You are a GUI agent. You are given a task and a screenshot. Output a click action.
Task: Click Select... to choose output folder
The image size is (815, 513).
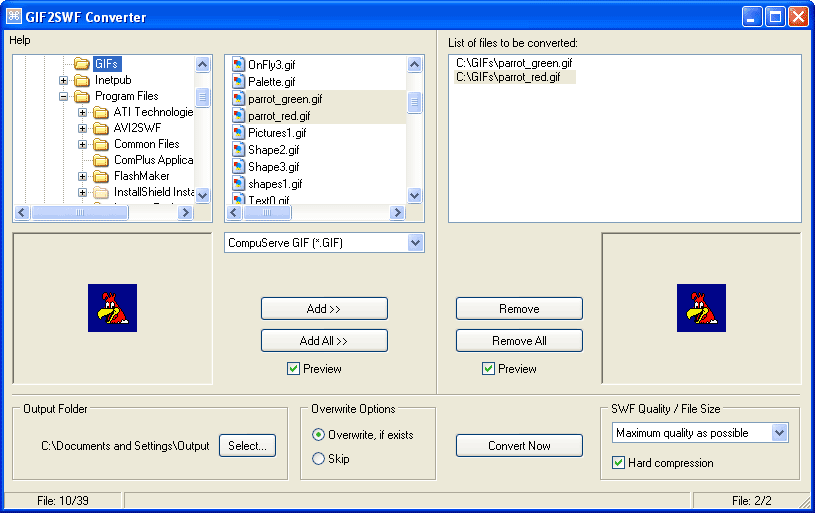(247, 445)
